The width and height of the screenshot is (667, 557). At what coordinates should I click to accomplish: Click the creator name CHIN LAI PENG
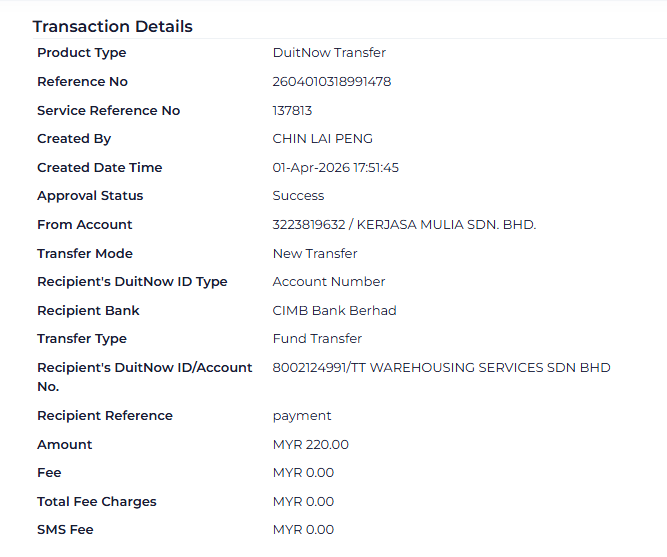pyautogui.click(x=322, y=139)
